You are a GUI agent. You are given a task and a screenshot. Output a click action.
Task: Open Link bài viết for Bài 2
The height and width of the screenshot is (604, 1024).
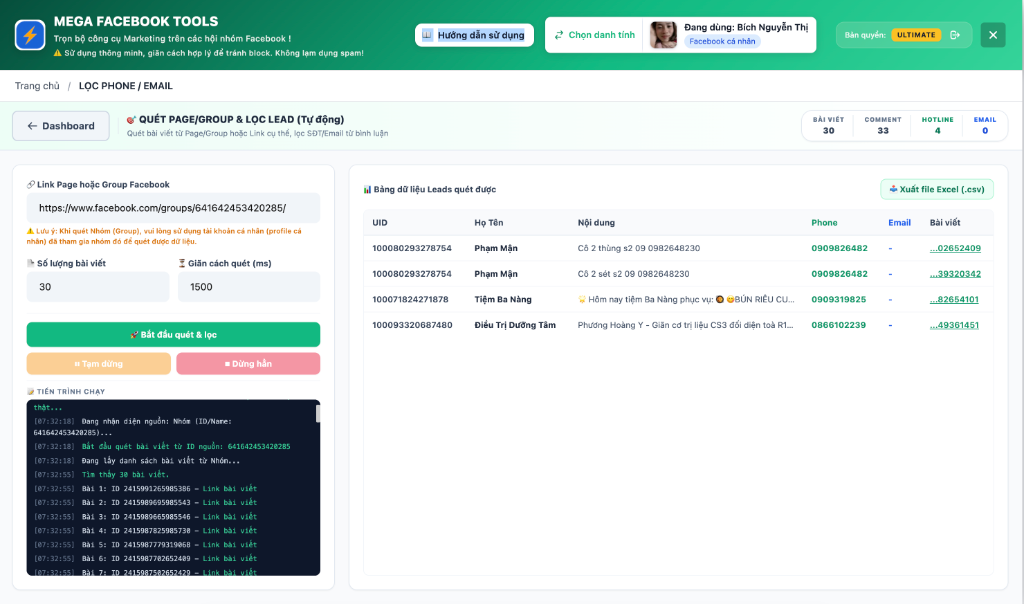tap(230, 503)
